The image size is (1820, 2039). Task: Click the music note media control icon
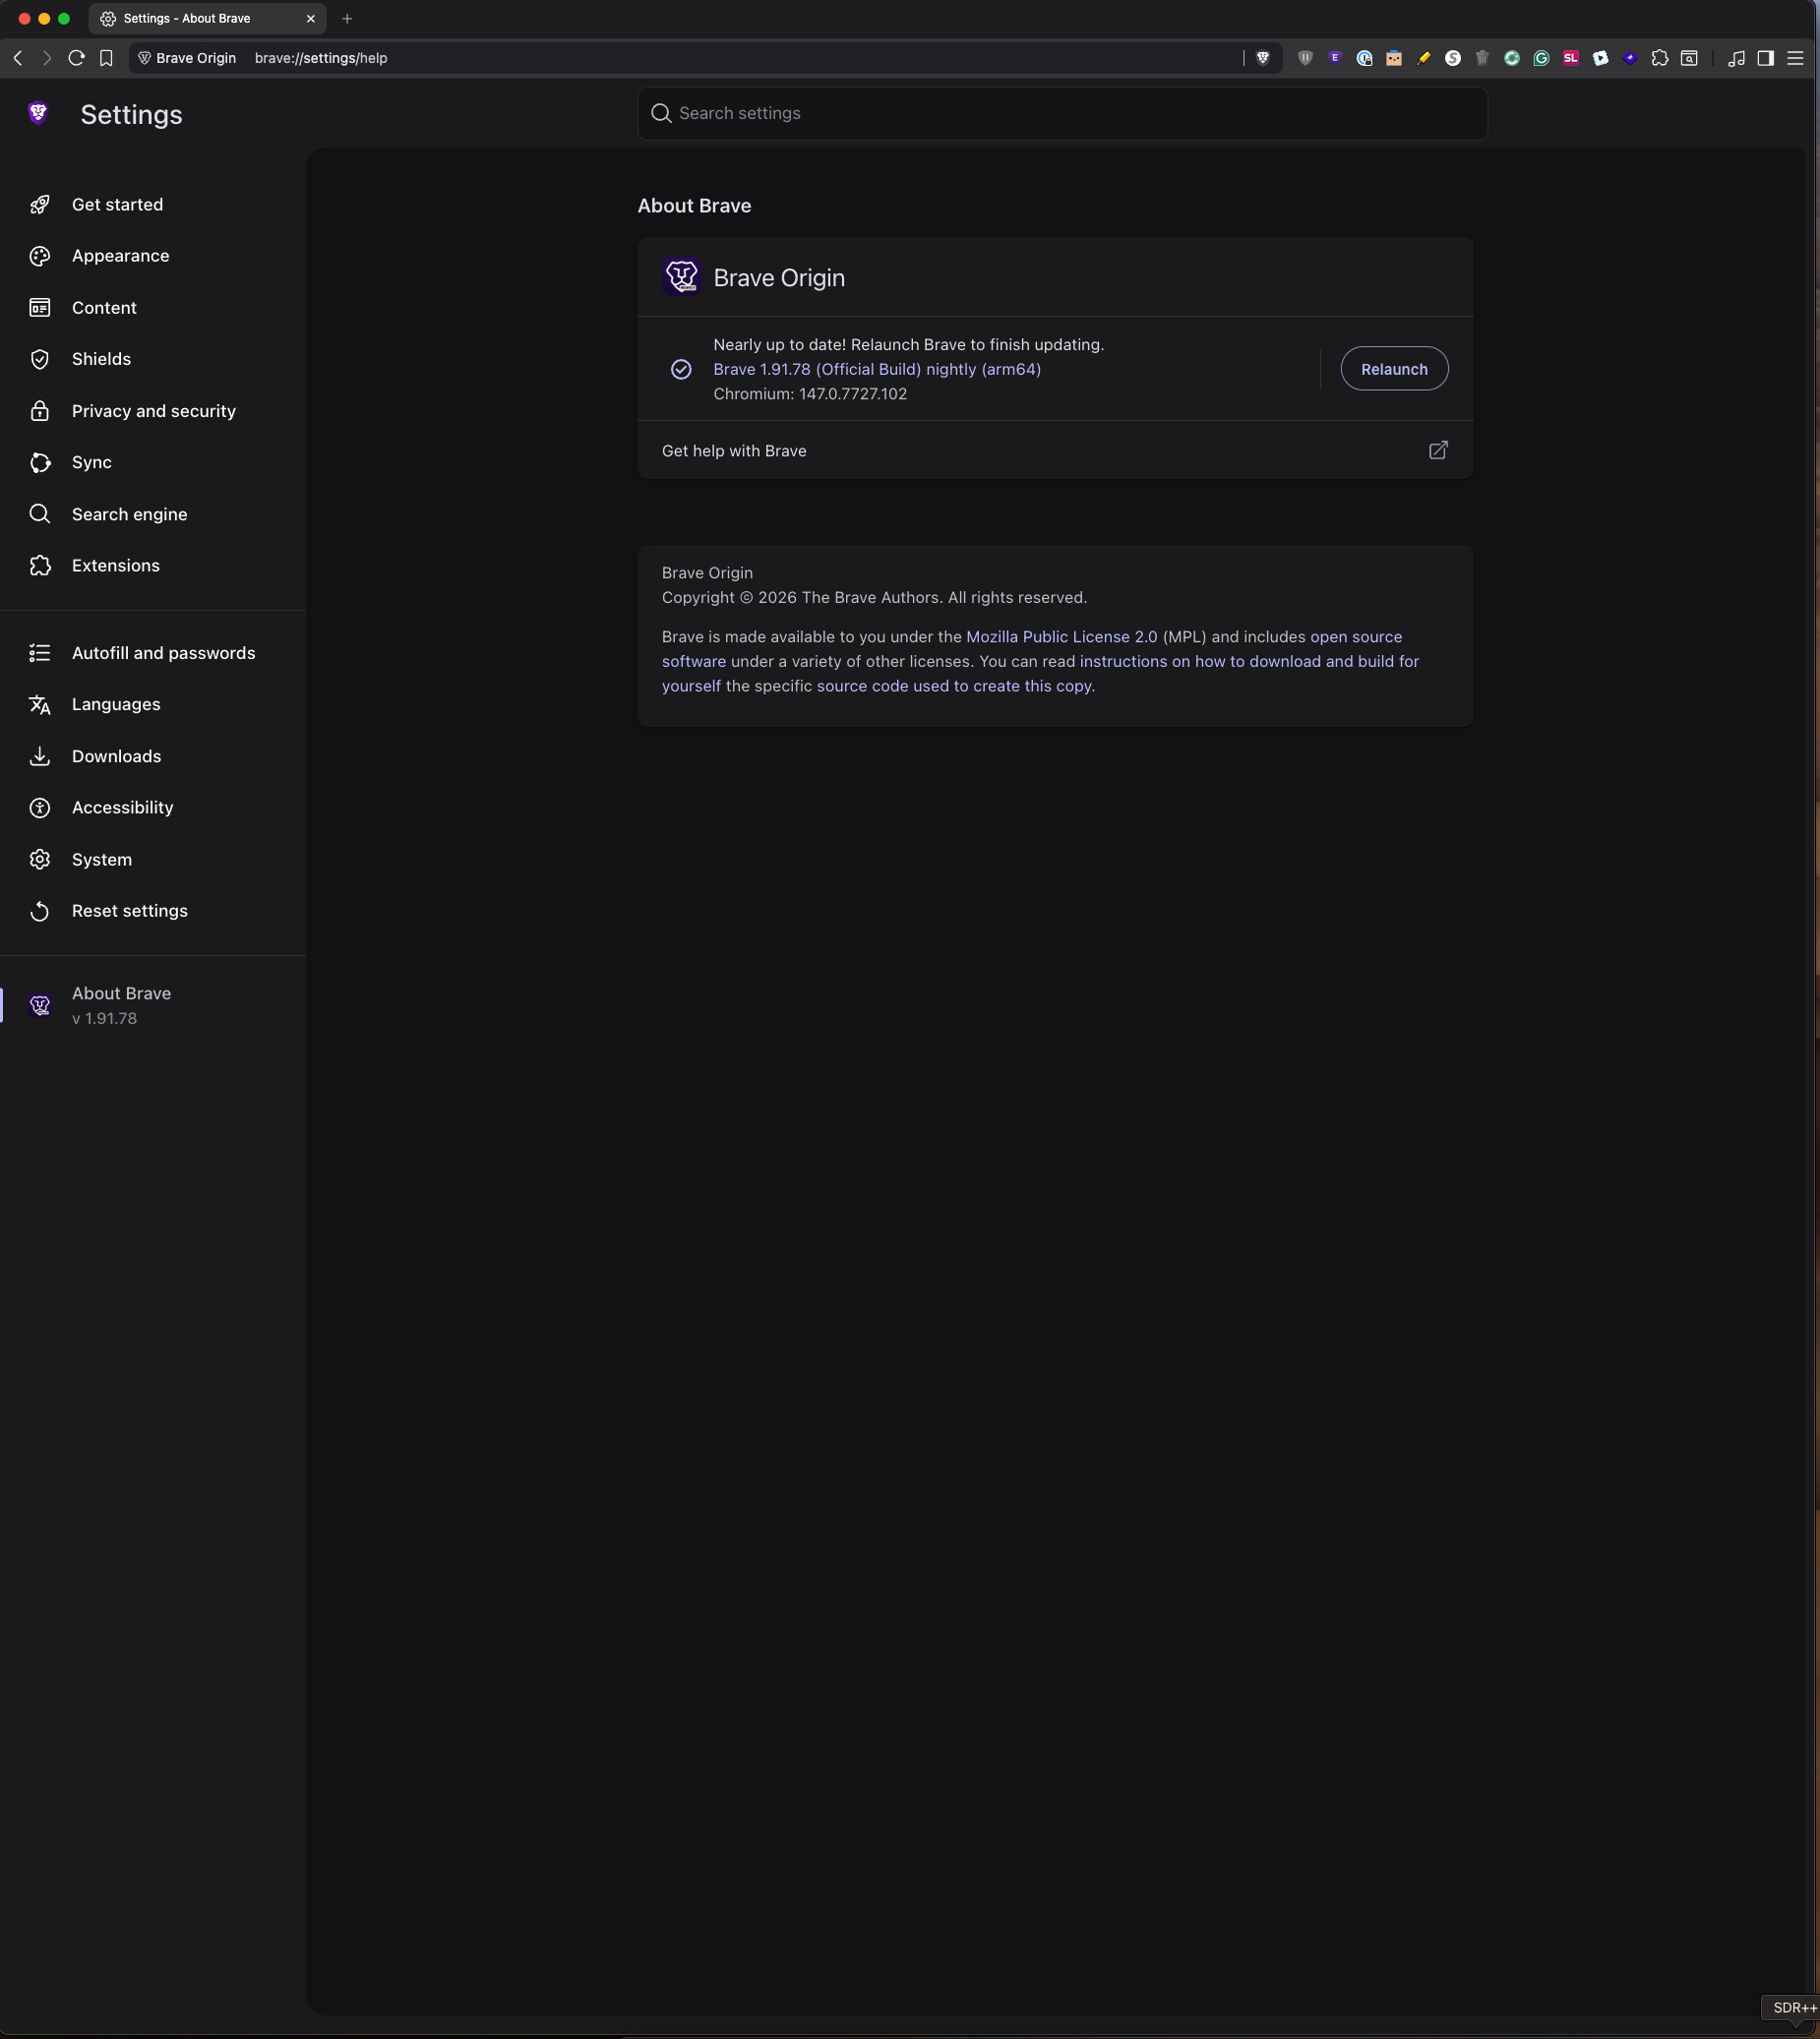[x=1736, y=58]
